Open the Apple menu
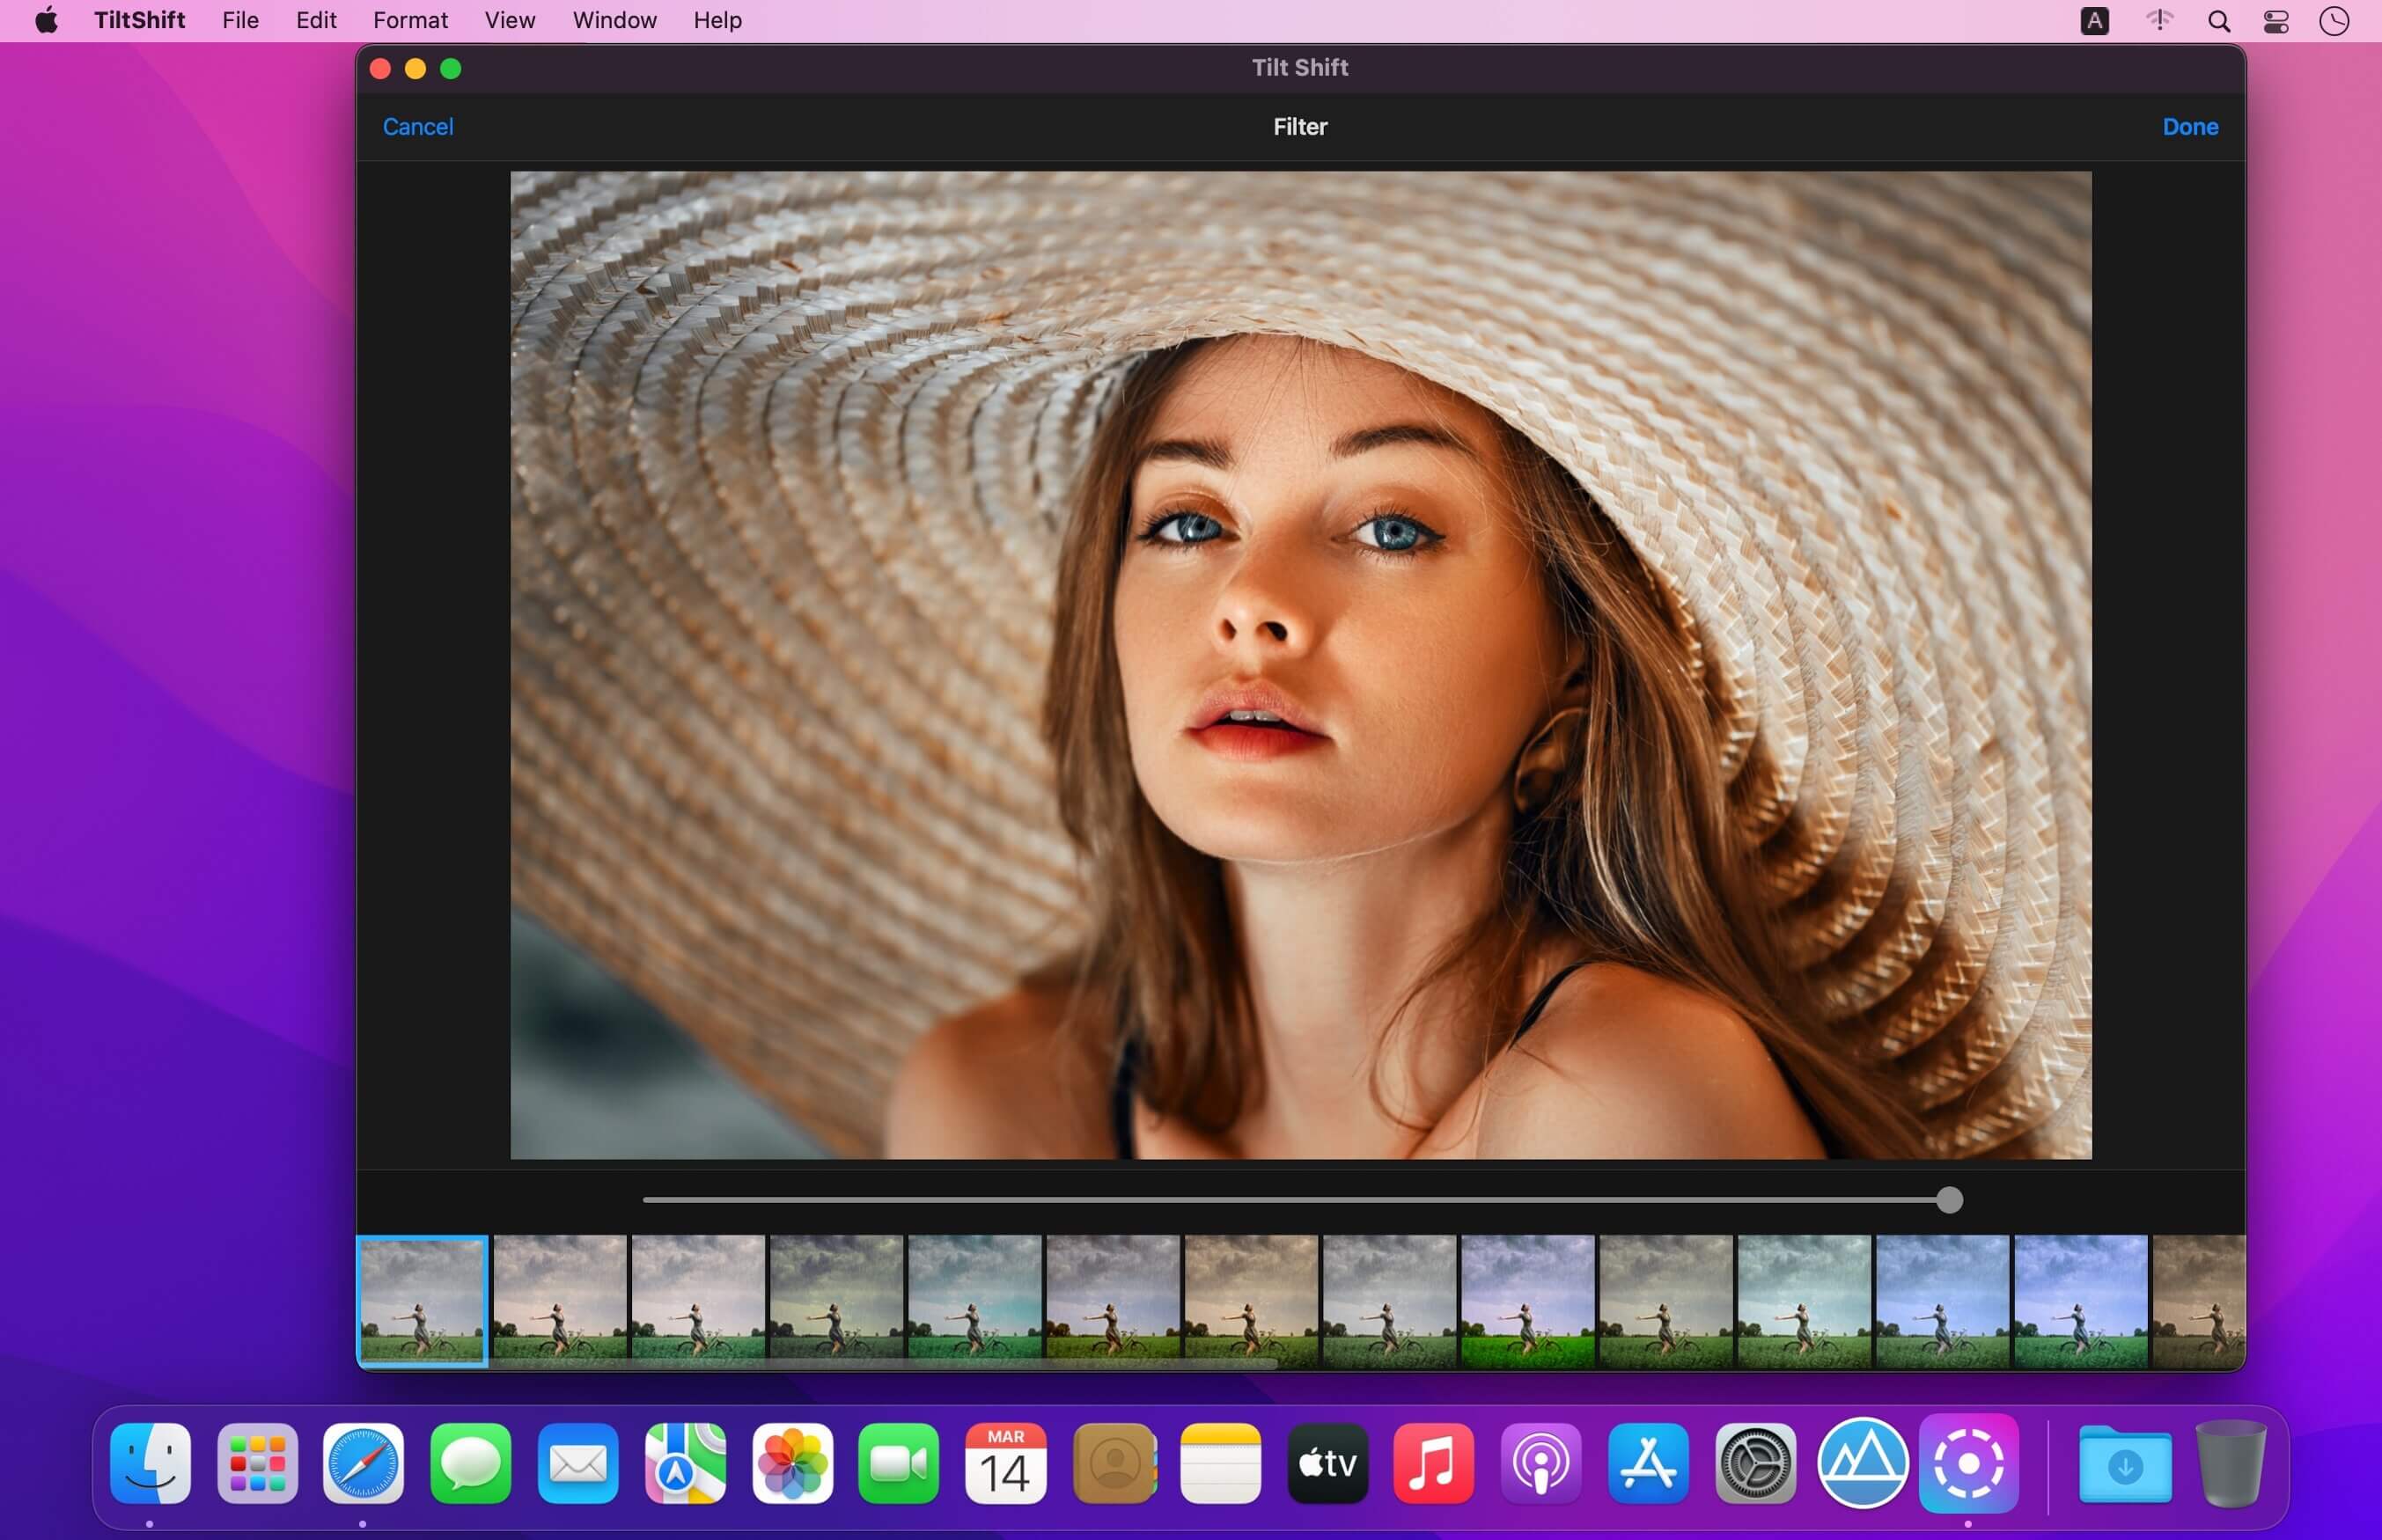 tap(46, 20)
